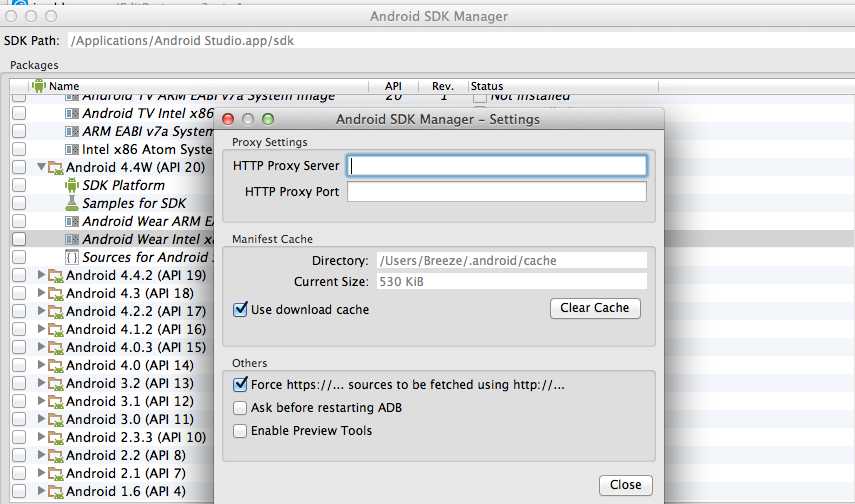This screenshot has width=855, height=504.
Task: Click the system image icon beside Android TV Intel x86
Action: (72, 113)
